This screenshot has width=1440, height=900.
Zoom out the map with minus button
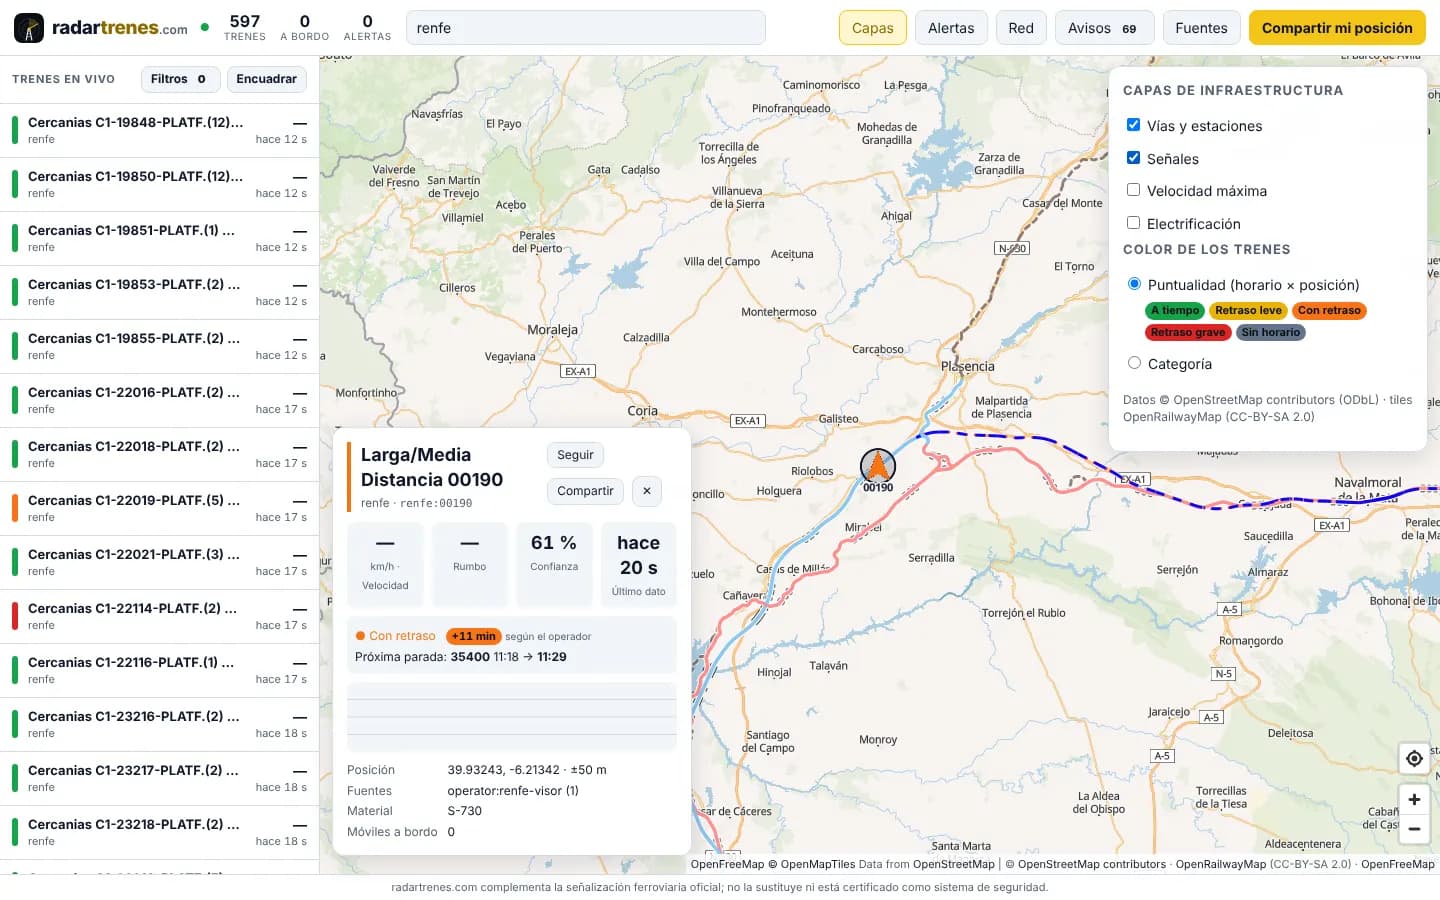pyautogui.click(x=1414, y=829)
